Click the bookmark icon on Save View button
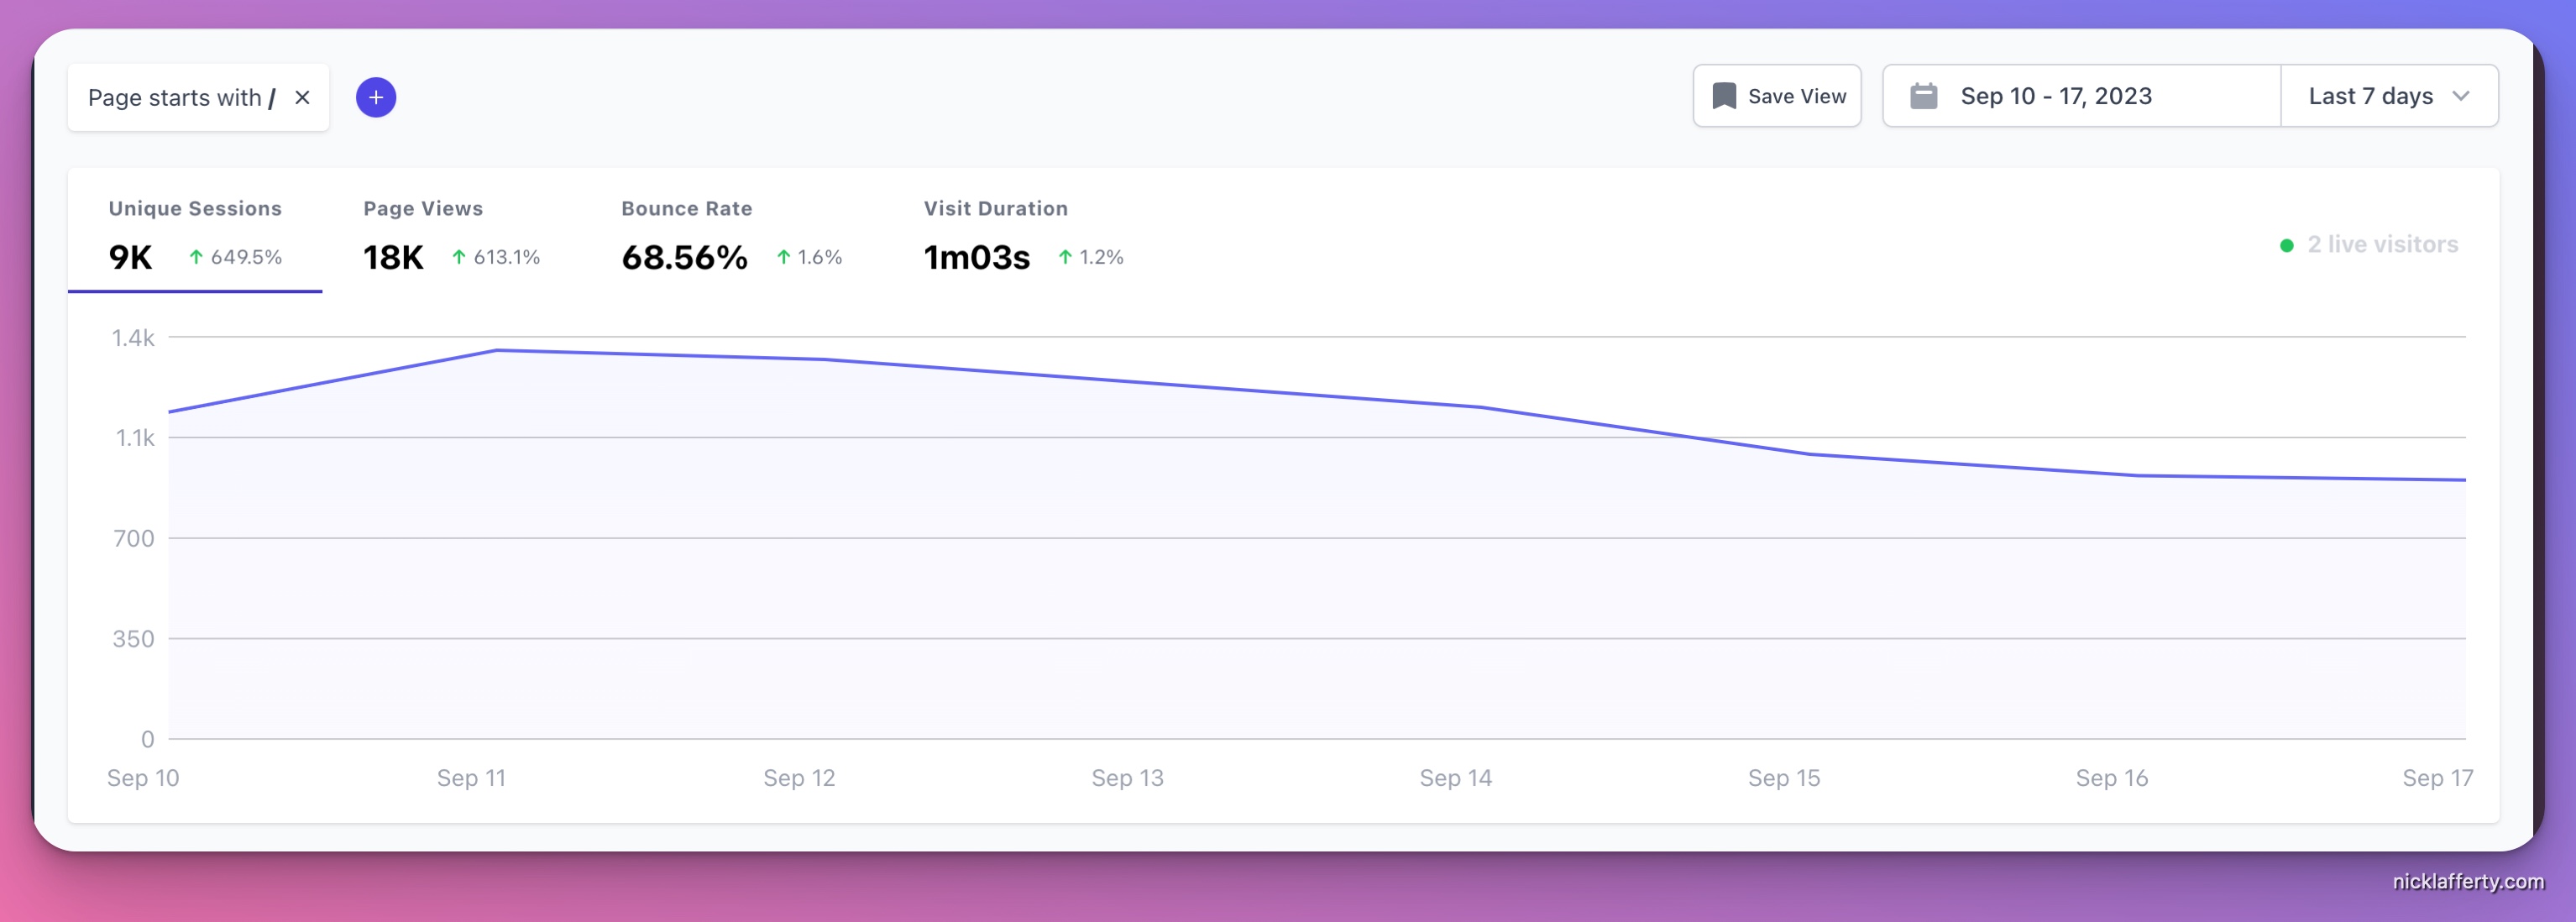This screenshot has width=2576, height=922. click(x=1724, y=95)
